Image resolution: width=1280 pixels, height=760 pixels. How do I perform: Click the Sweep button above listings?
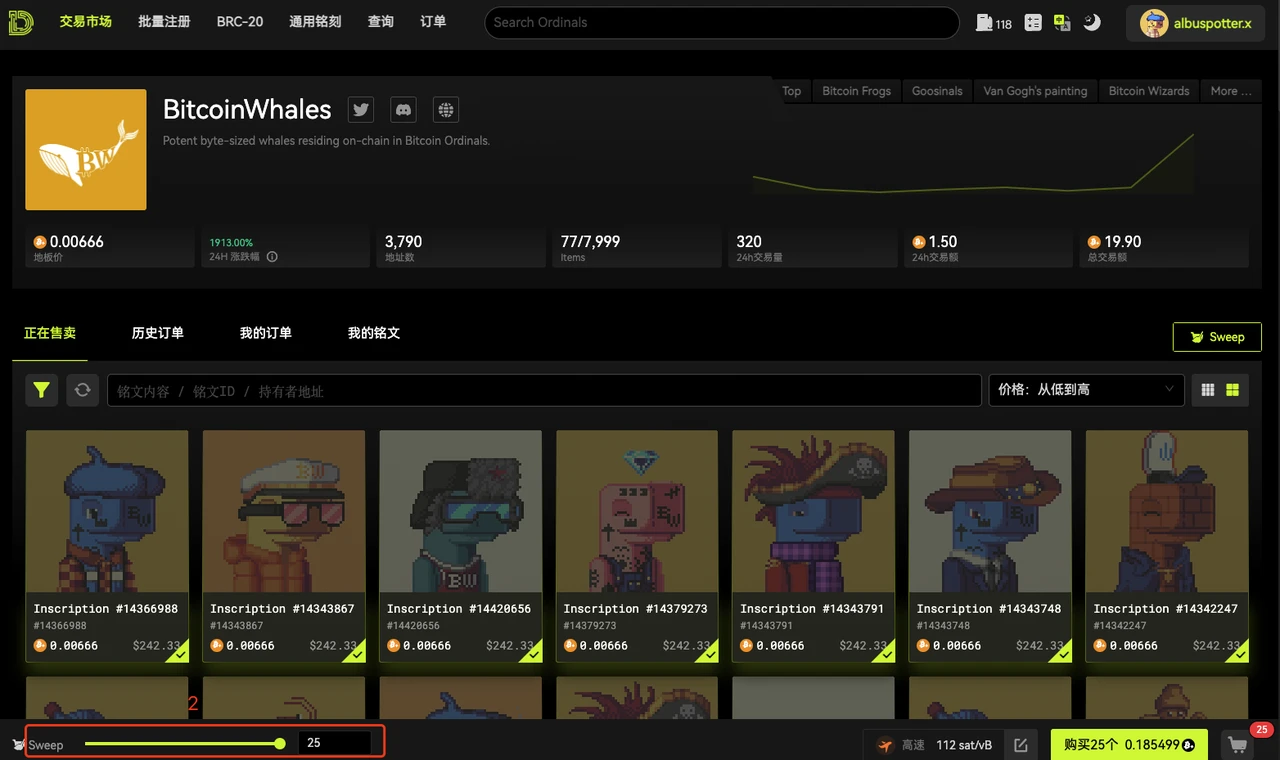1217,337
